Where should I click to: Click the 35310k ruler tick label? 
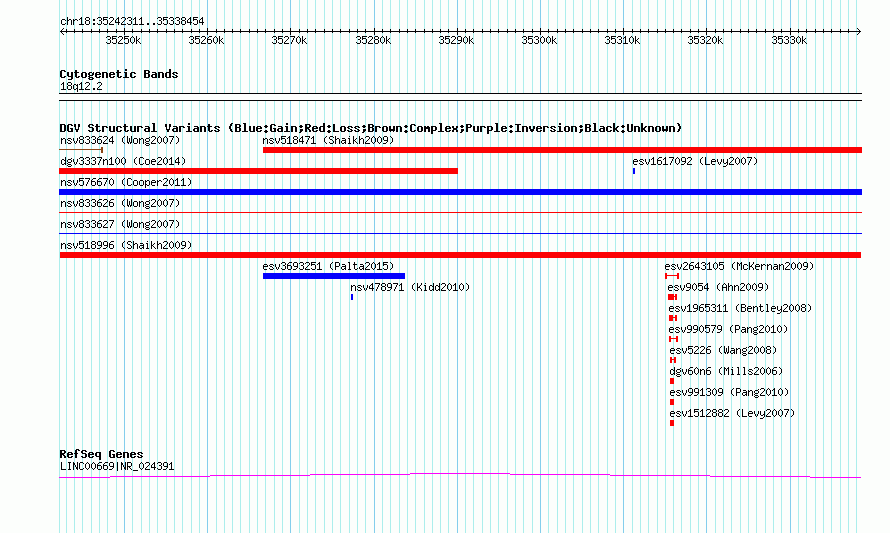[x=622, y=40]
